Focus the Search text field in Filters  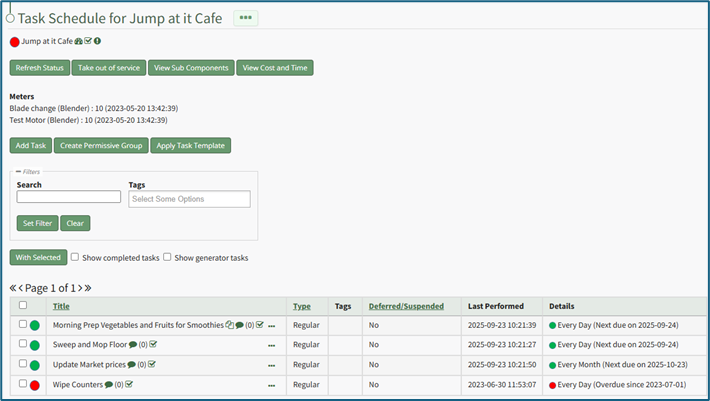pyautogui.click(x=68, y=198)
